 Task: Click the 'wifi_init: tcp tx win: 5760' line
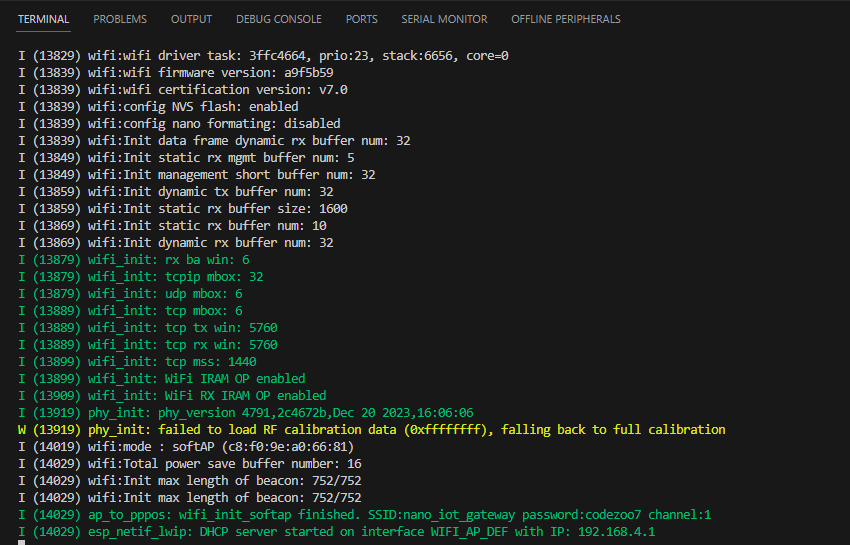pyautogui.click(x=148, y=328)
